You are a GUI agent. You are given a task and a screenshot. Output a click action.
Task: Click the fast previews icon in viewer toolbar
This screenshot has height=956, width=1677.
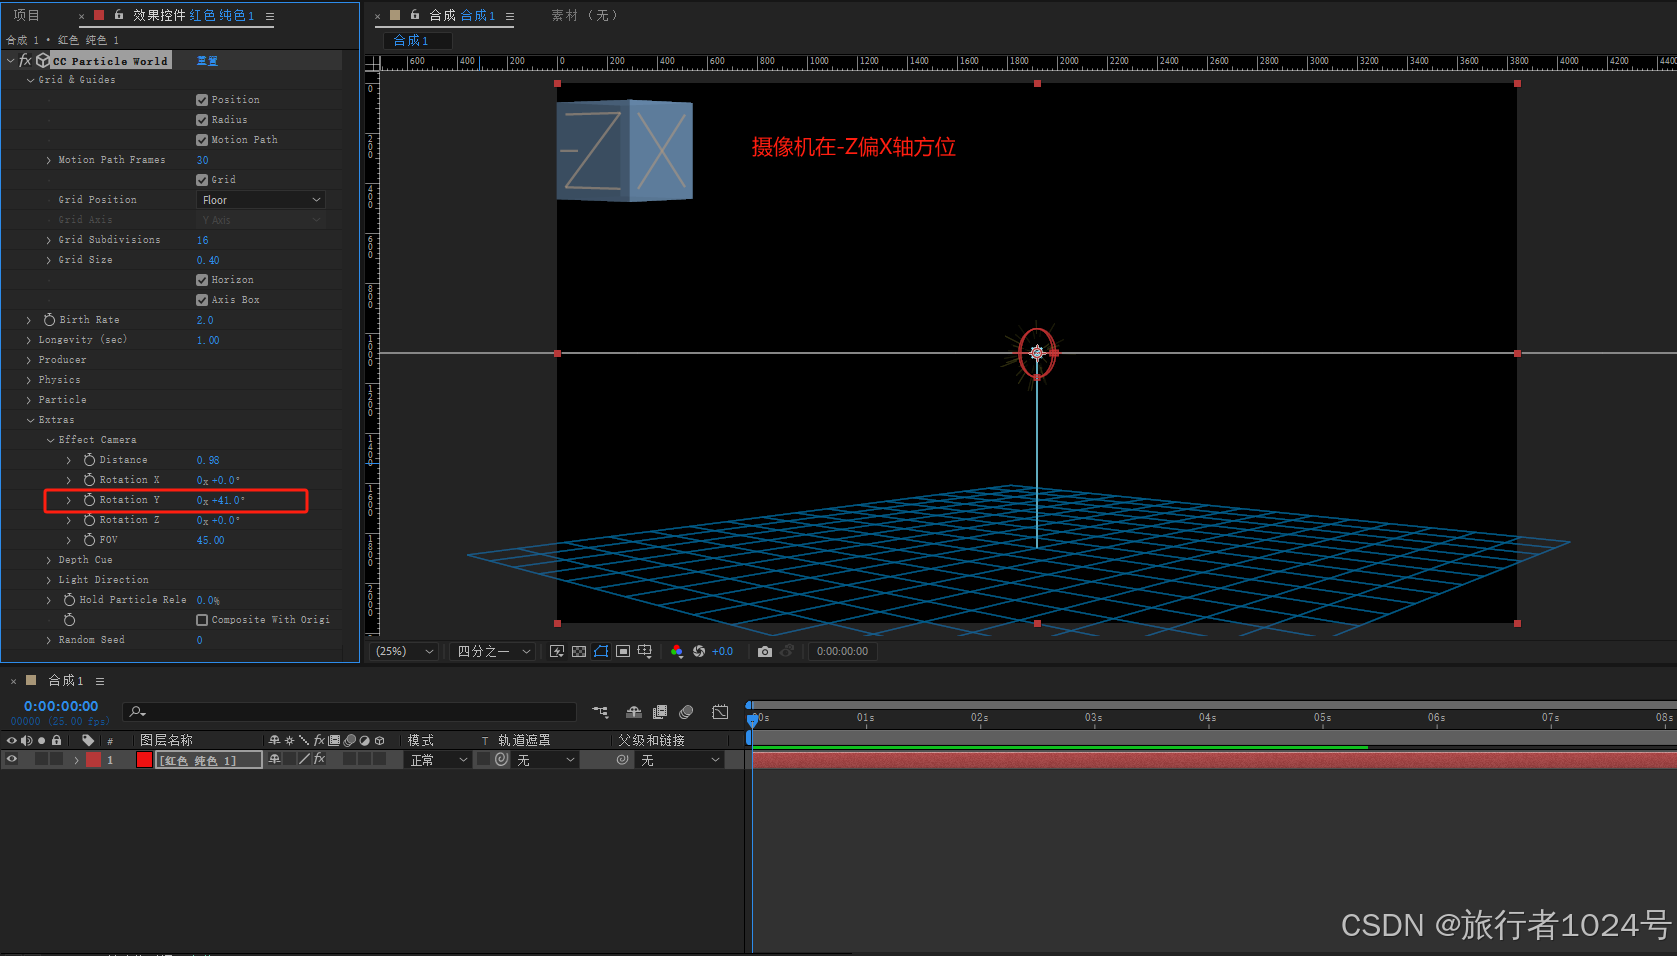click(x=557, y=651)
